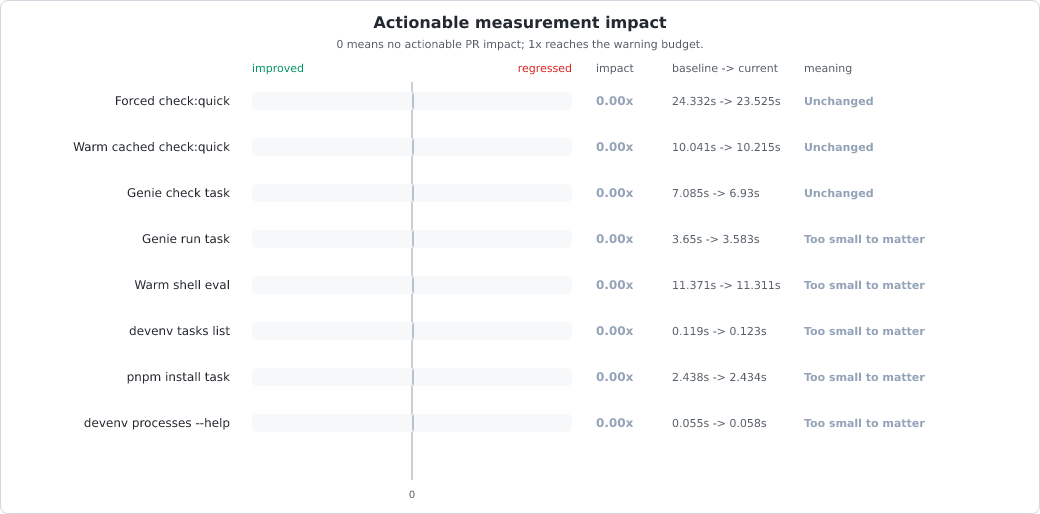The width and height of the screenshot is (1040, 514).
Task: Click the 0.00x value for pnpm install task
Action: click(x=615, y=377)
